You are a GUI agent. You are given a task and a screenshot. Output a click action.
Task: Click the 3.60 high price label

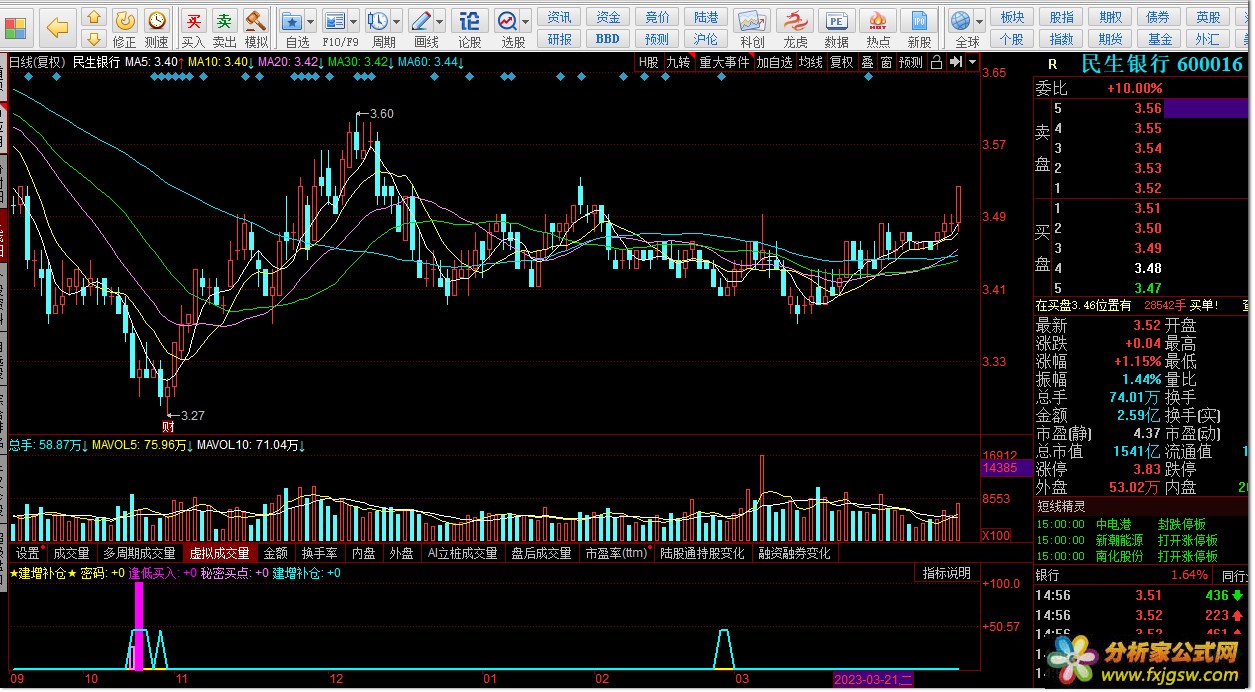point(382,113)
